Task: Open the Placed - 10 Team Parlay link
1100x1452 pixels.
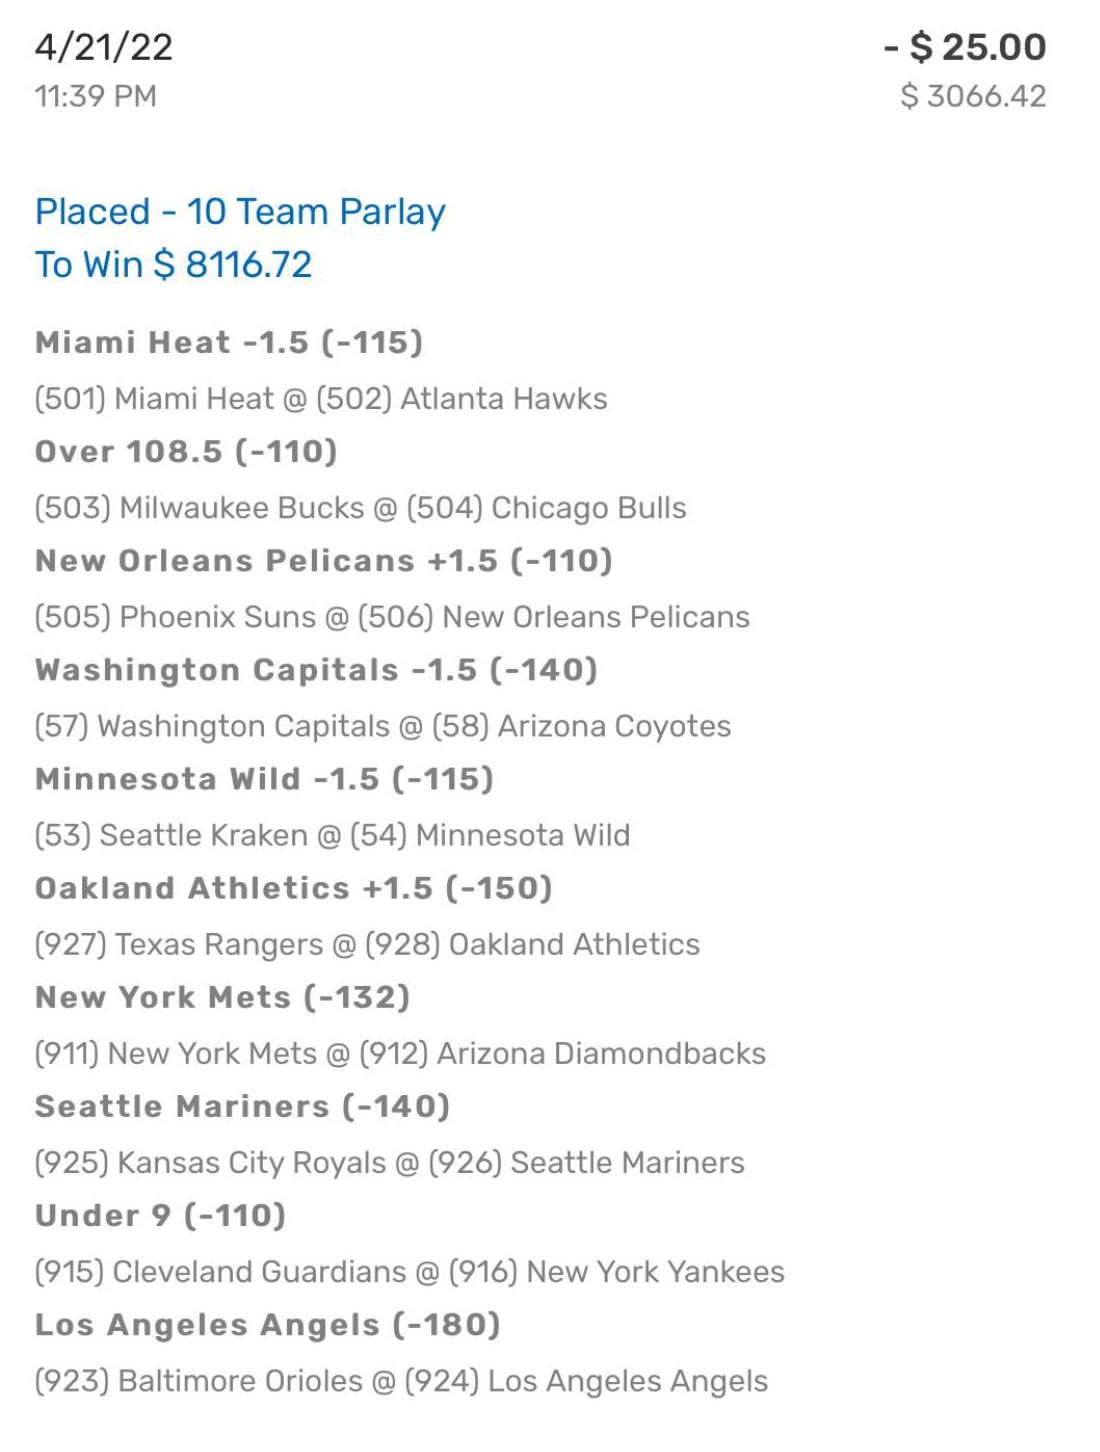Action: coord(240,212)
